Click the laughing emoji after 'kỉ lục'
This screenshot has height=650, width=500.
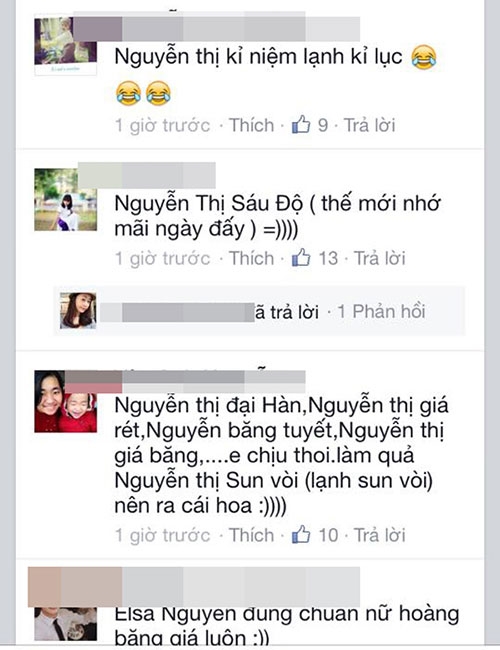coord(424,57)
